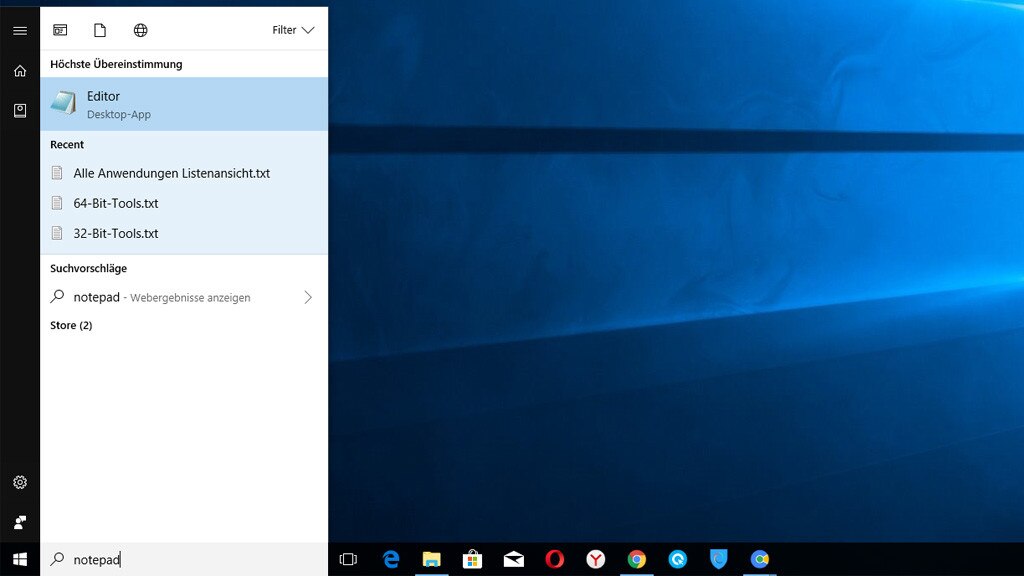Viewport: 1024px width, 576px height.
Task: Open the Feedback icon above Start button
Action: coord(20,522)
